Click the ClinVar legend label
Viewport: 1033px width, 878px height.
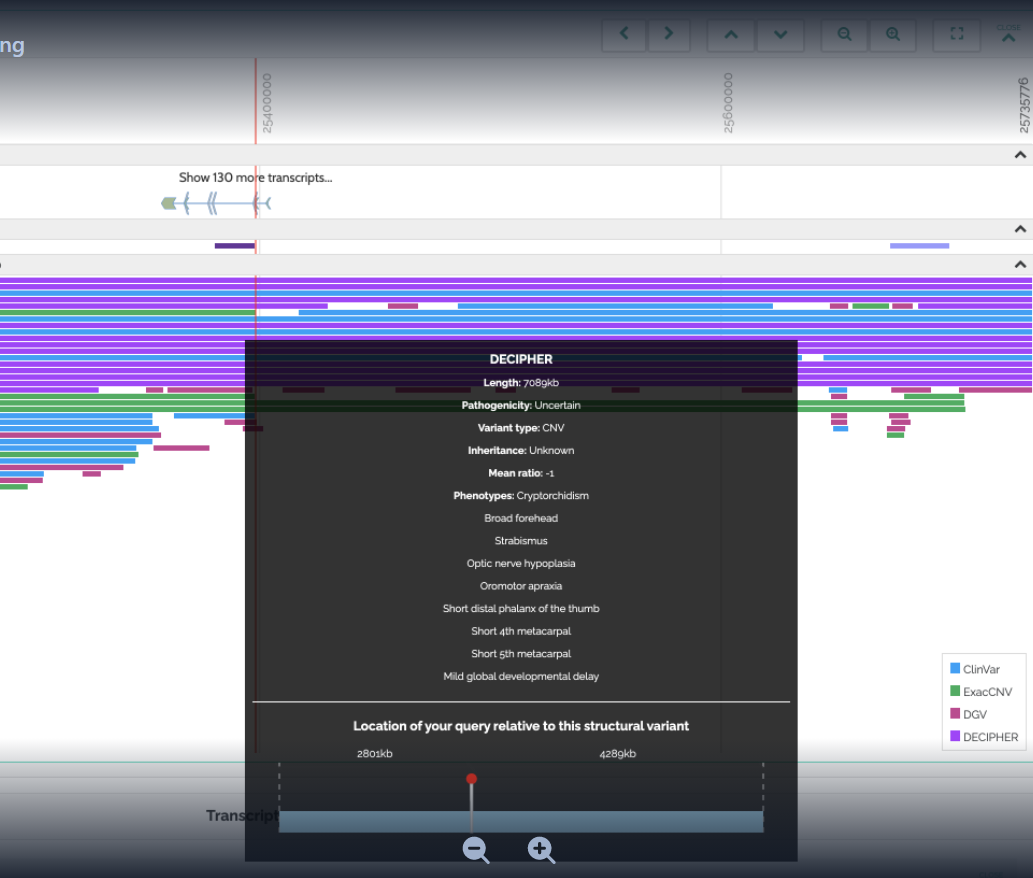[982, 669]
